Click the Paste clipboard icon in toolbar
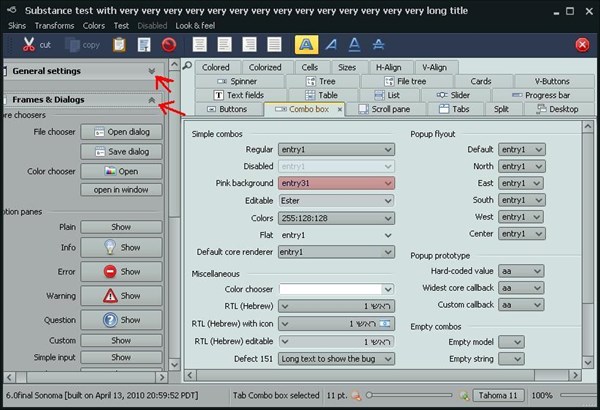This screenshot has height=410, width=600. [x=119, y=45]
